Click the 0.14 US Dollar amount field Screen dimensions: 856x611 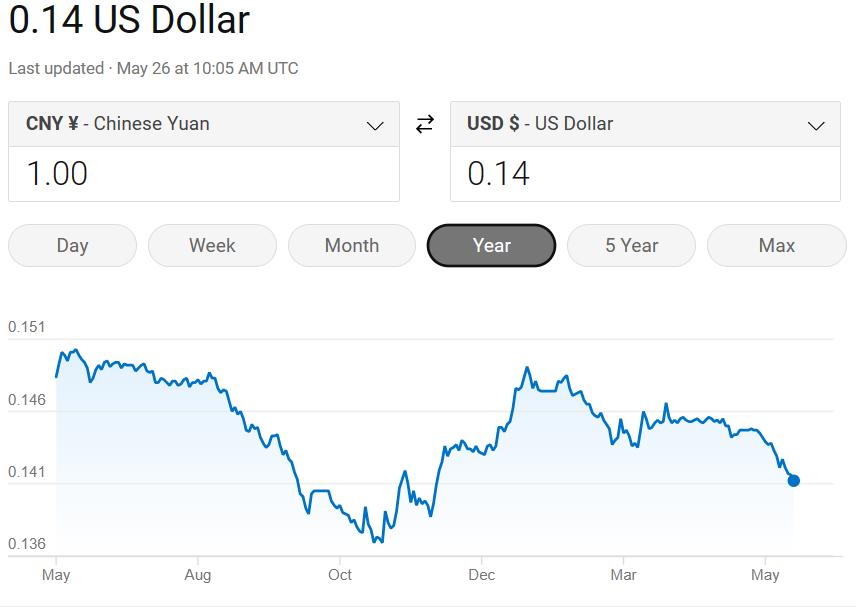[x=645, y=174]
